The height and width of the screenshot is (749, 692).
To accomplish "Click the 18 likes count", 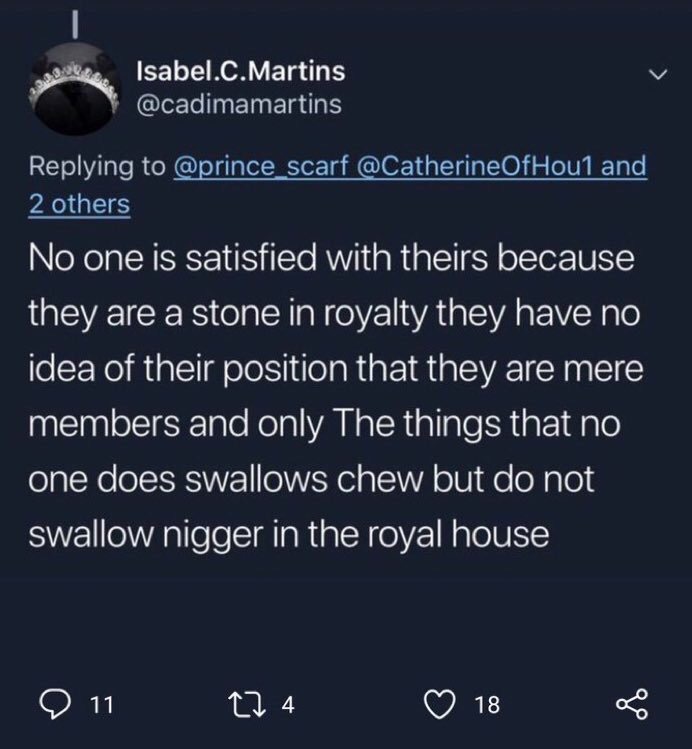I will click(486, 705).
